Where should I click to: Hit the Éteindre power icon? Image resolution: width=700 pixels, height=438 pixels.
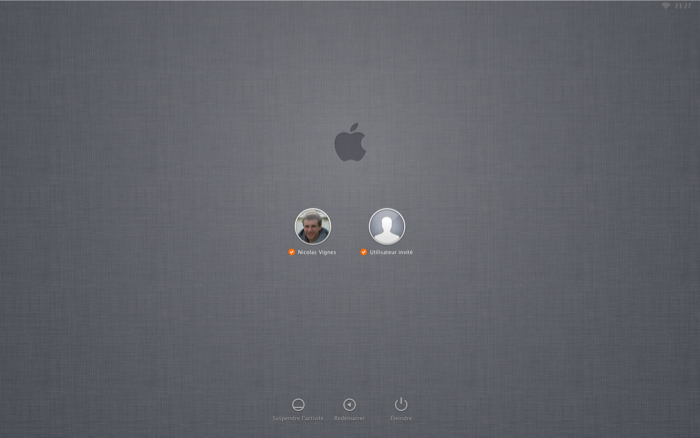(x=401, y=404)
